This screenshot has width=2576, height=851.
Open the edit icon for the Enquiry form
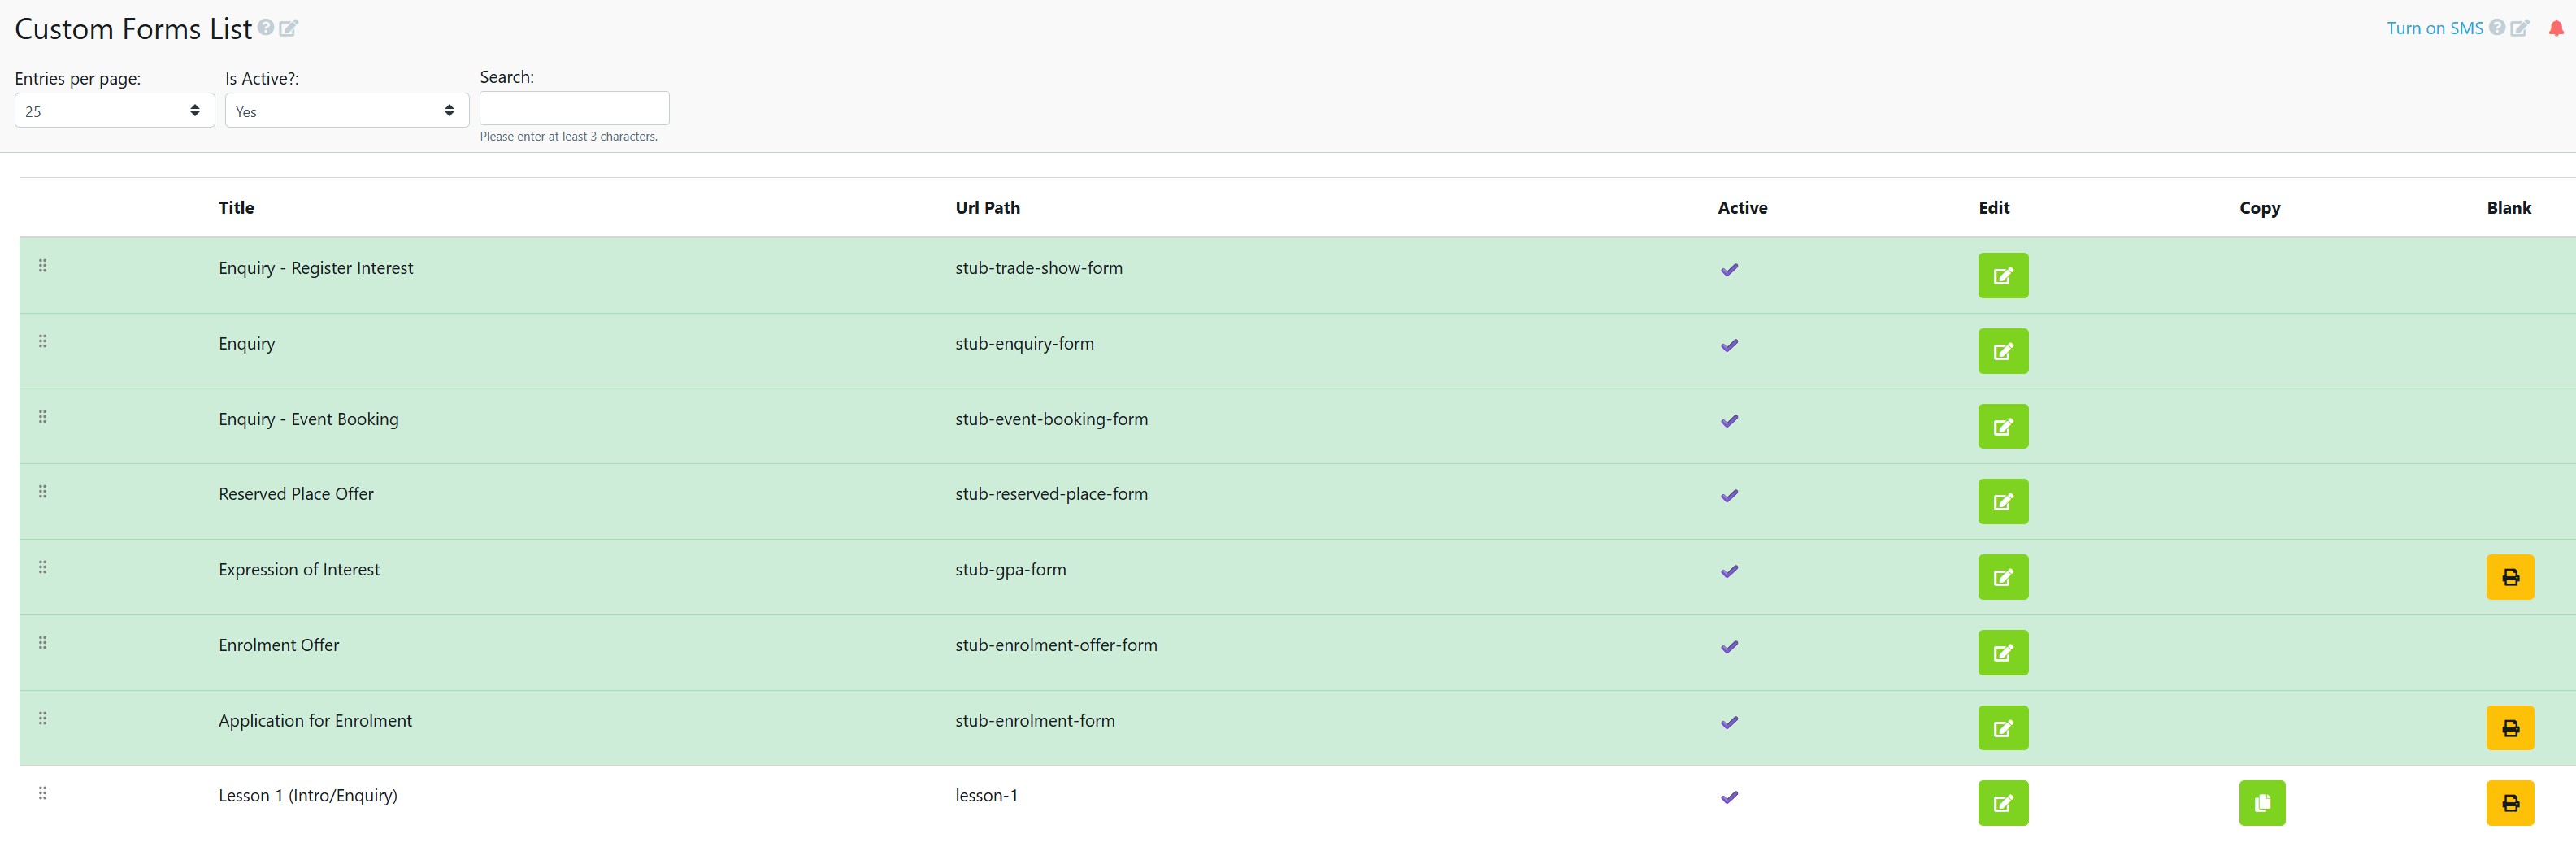2002,351
